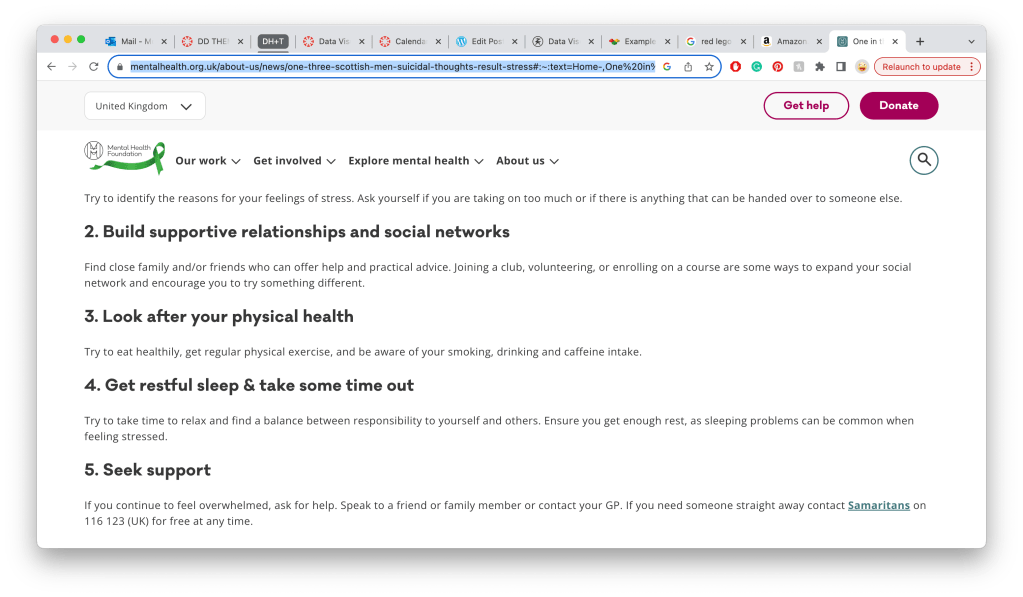Click the URL address bar field

tap(390, 67)
